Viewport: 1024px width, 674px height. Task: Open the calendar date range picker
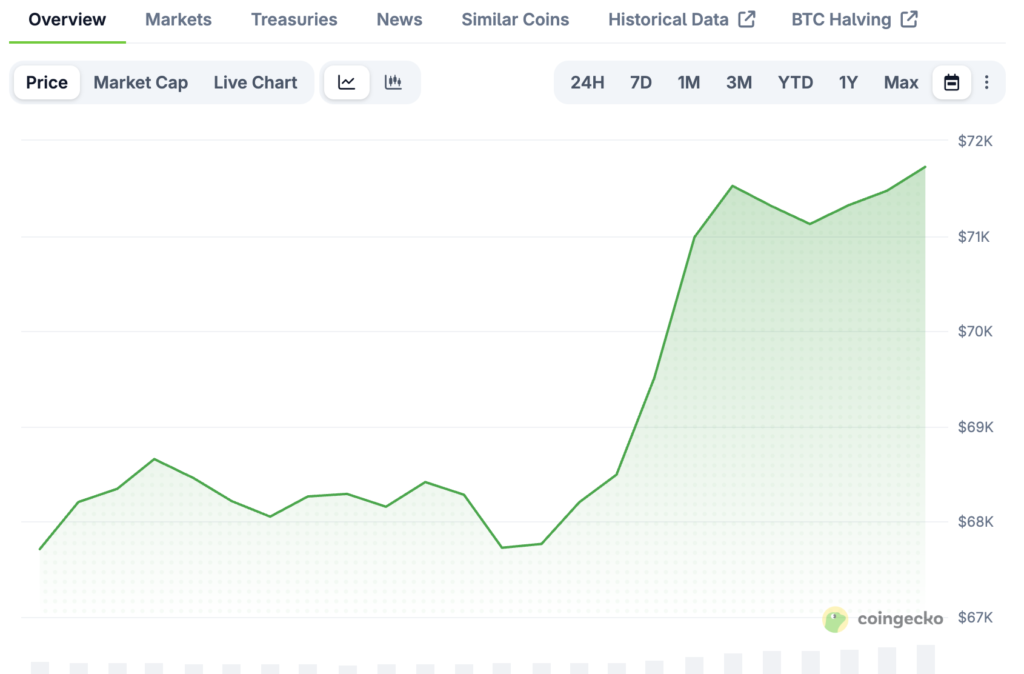coord(951,83)
